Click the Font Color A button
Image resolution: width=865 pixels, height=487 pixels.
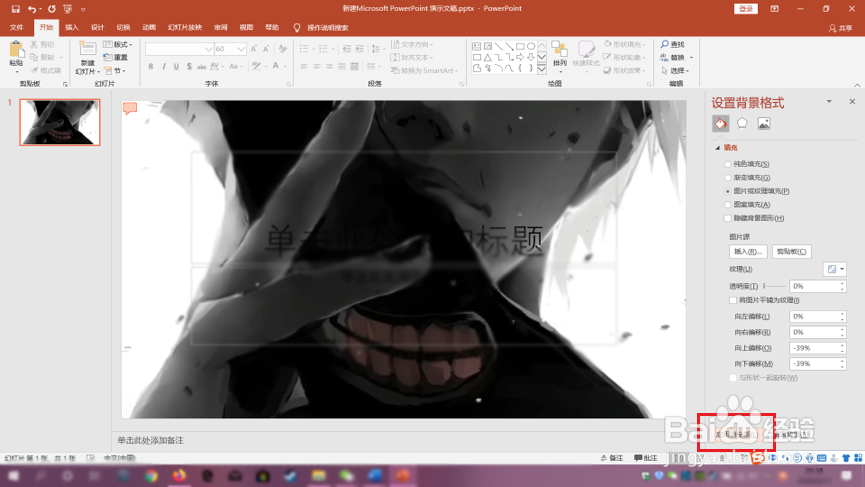276,66
